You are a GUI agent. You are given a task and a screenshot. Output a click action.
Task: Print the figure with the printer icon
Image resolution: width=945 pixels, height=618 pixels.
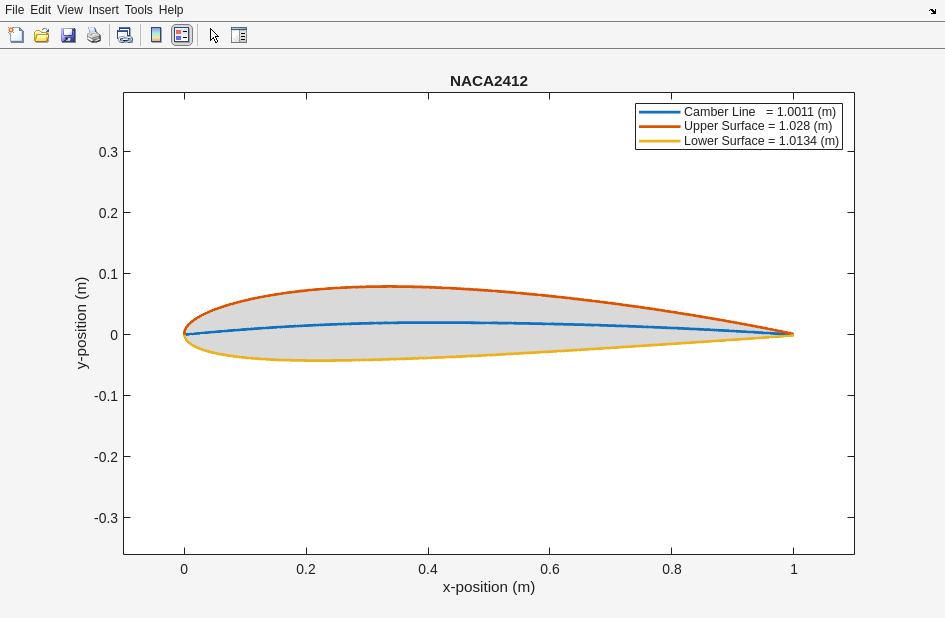94,35
